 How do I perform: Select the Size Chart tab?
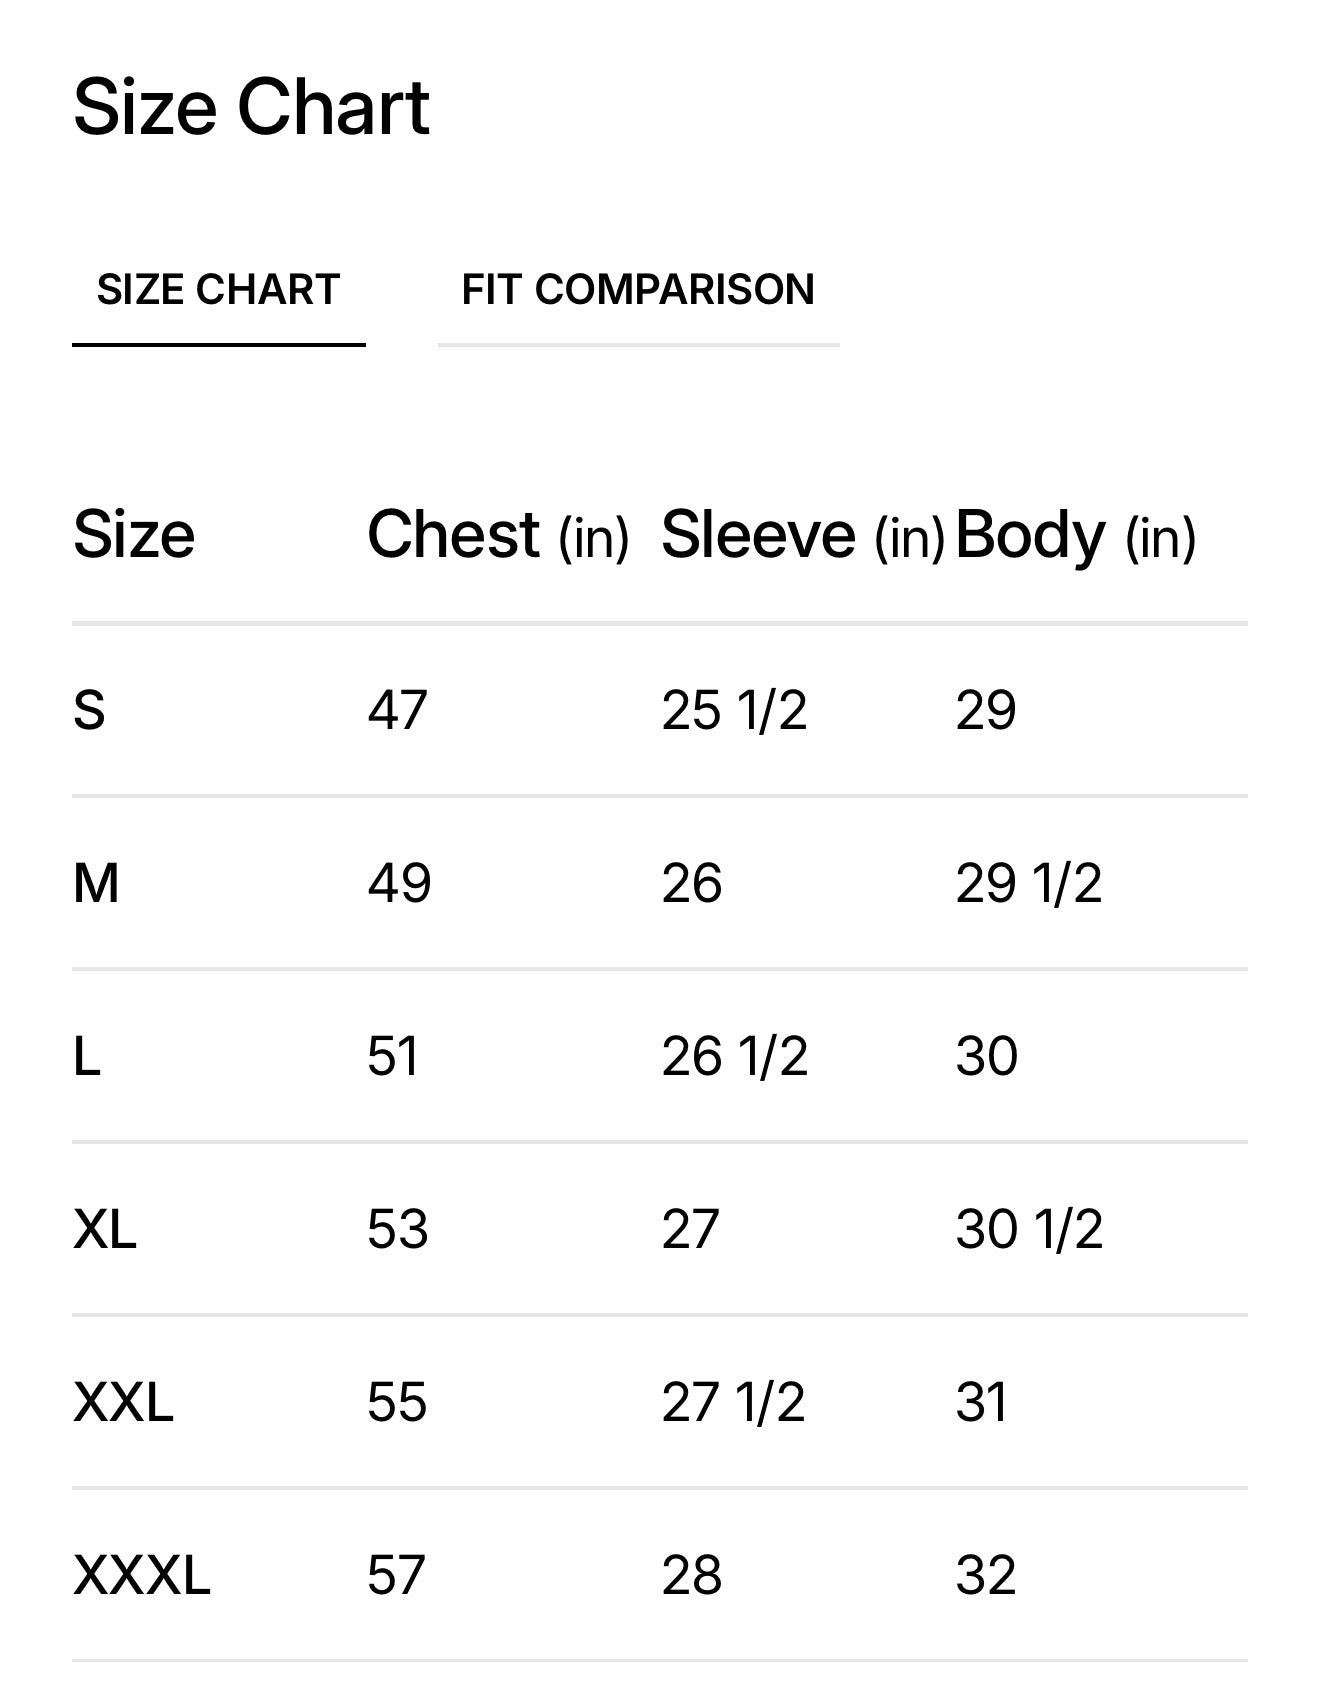tap(218, 290)
